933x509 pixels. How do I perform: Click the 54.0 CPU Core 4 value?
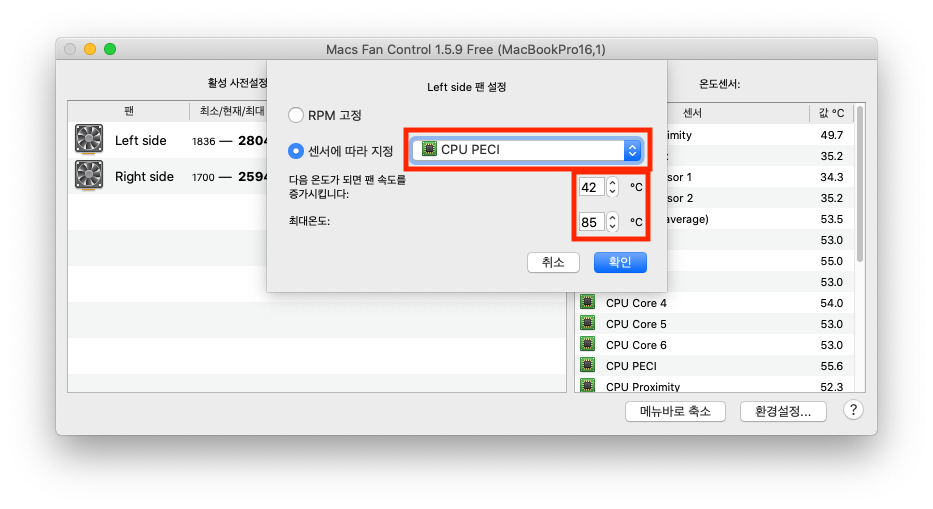click(831, 303)
